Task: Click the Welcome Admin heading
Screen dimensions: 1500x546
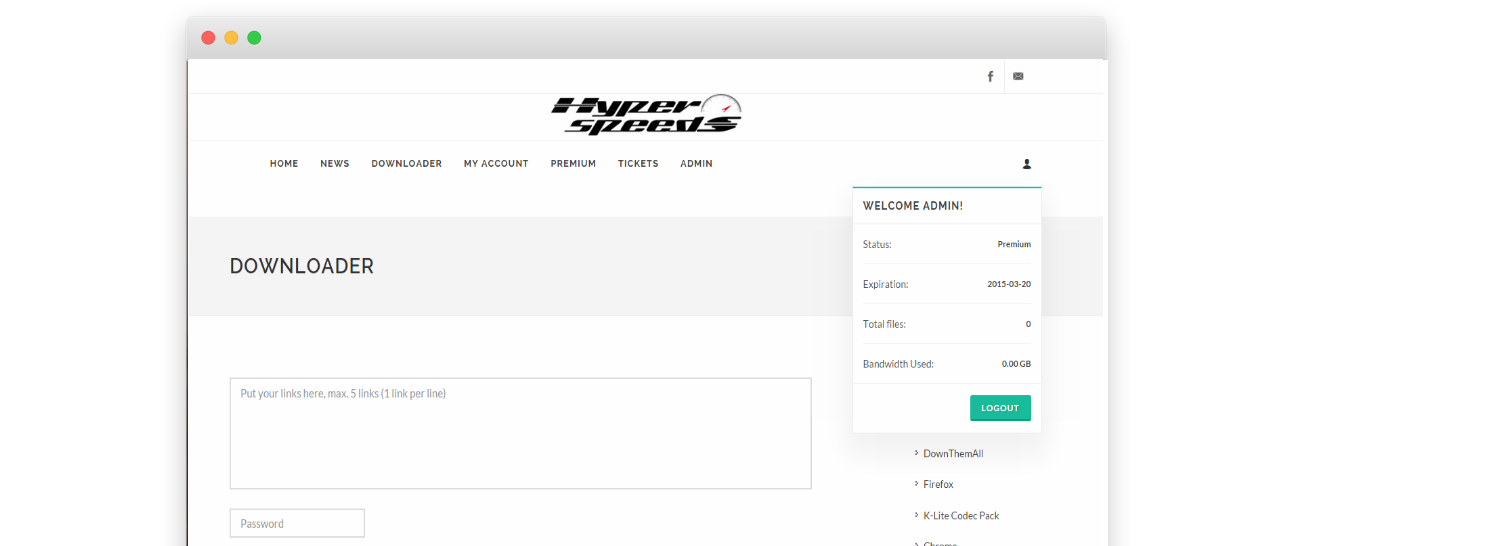Action: 913,206
